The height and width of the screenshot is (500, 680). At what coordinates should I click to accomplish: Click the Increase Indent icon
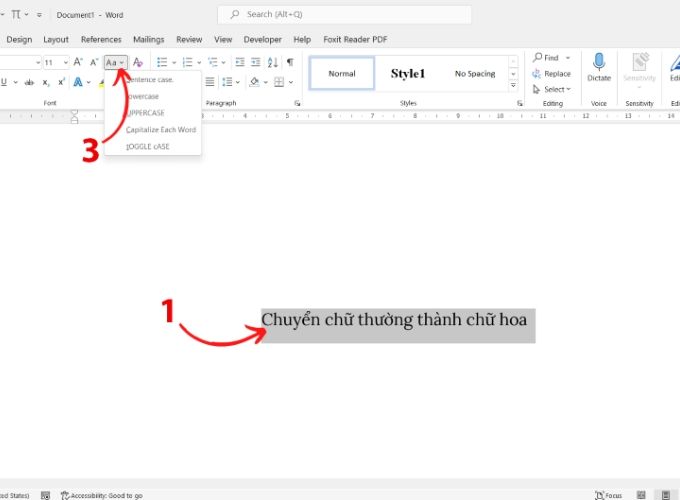coord(256,62)
